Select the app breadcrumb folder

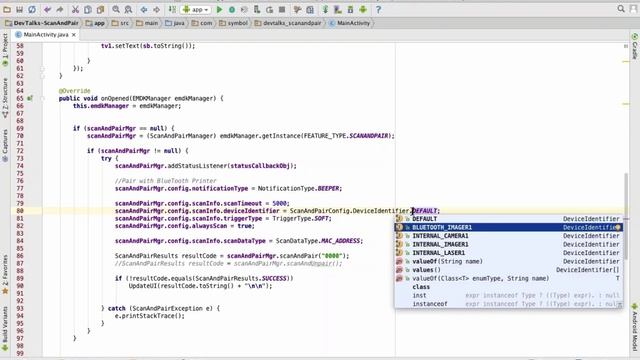(x=95, y=23)
